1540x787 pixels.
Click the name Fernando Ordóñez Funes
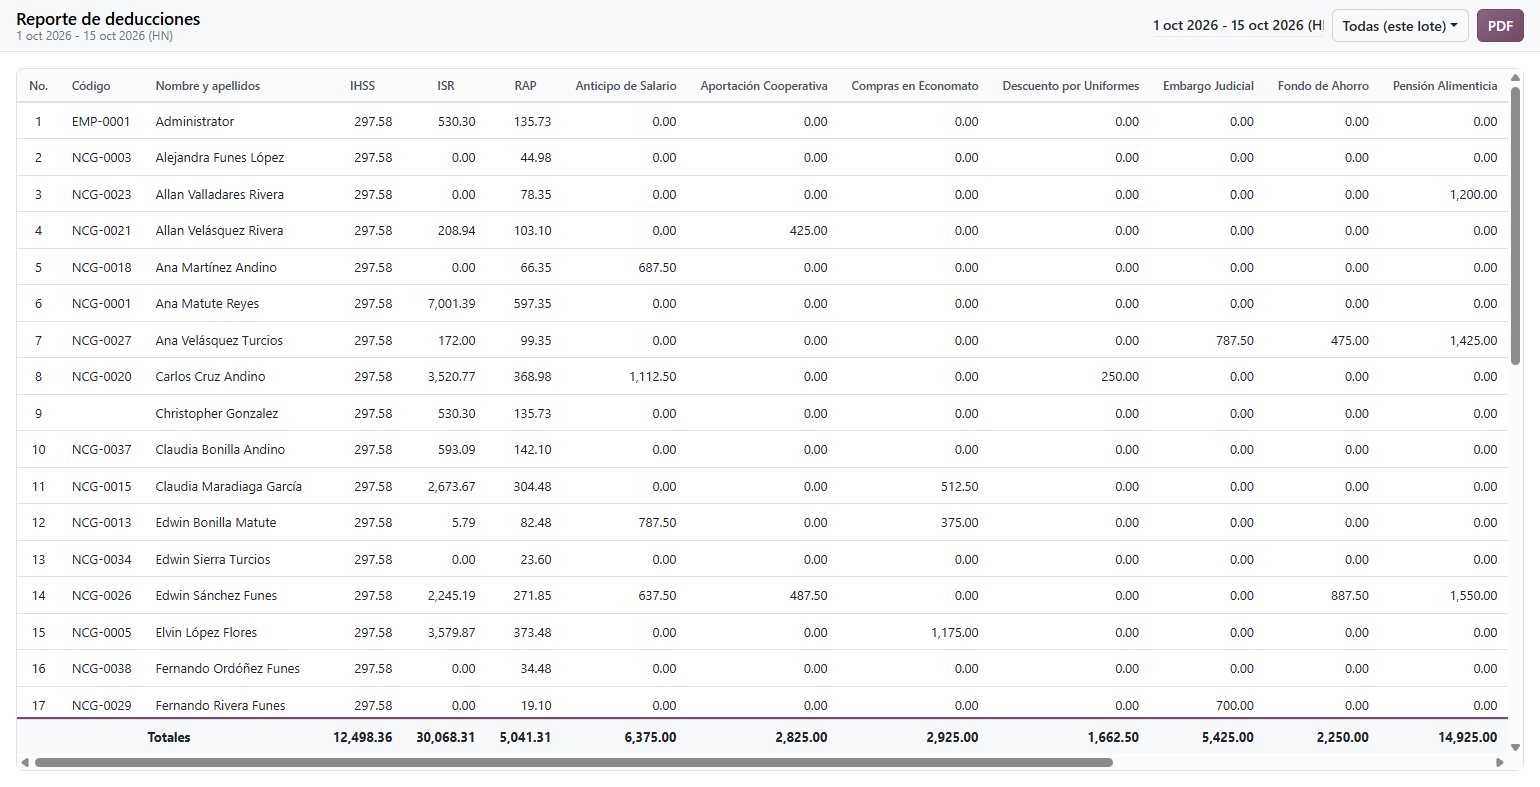(228, 669)
